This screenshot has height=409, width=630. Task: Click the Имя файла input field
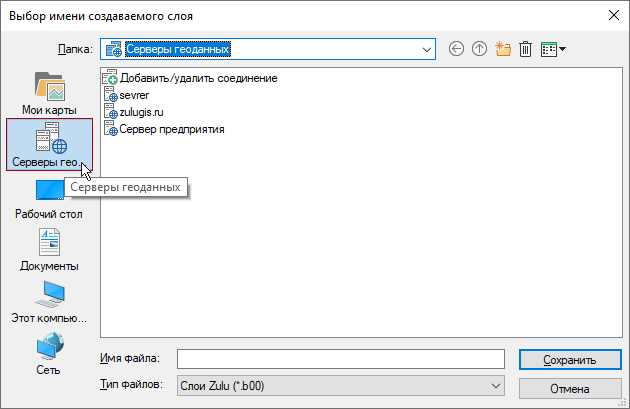click(x=340, y=359)
